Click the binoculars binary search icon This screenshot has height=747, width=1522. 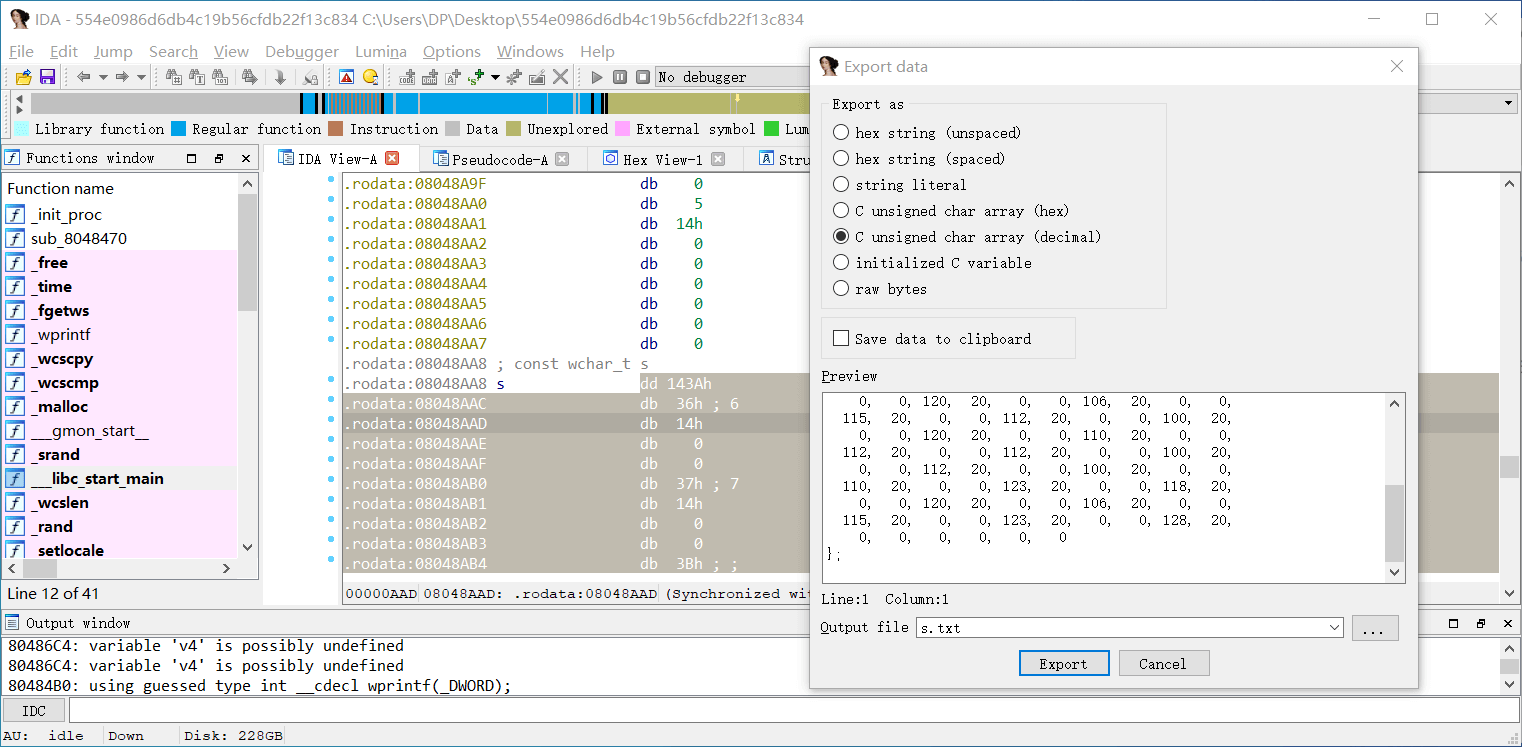220,77
